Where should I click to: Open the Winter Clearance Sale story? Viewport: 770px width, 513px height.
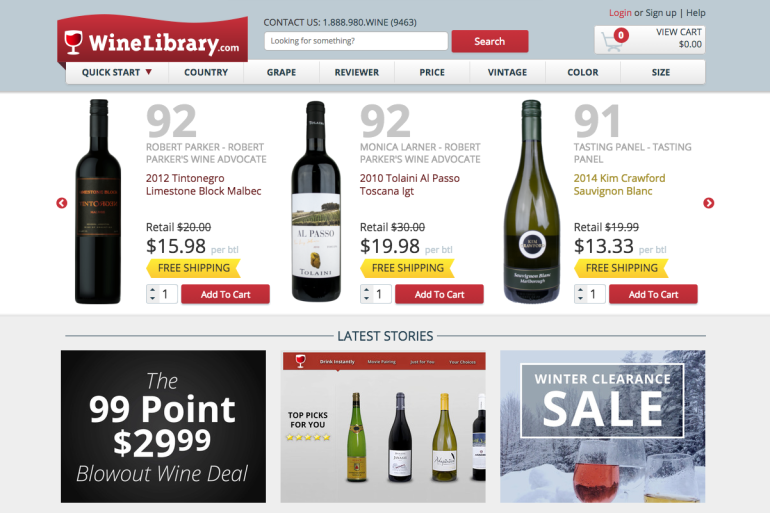tap(603, 426)
